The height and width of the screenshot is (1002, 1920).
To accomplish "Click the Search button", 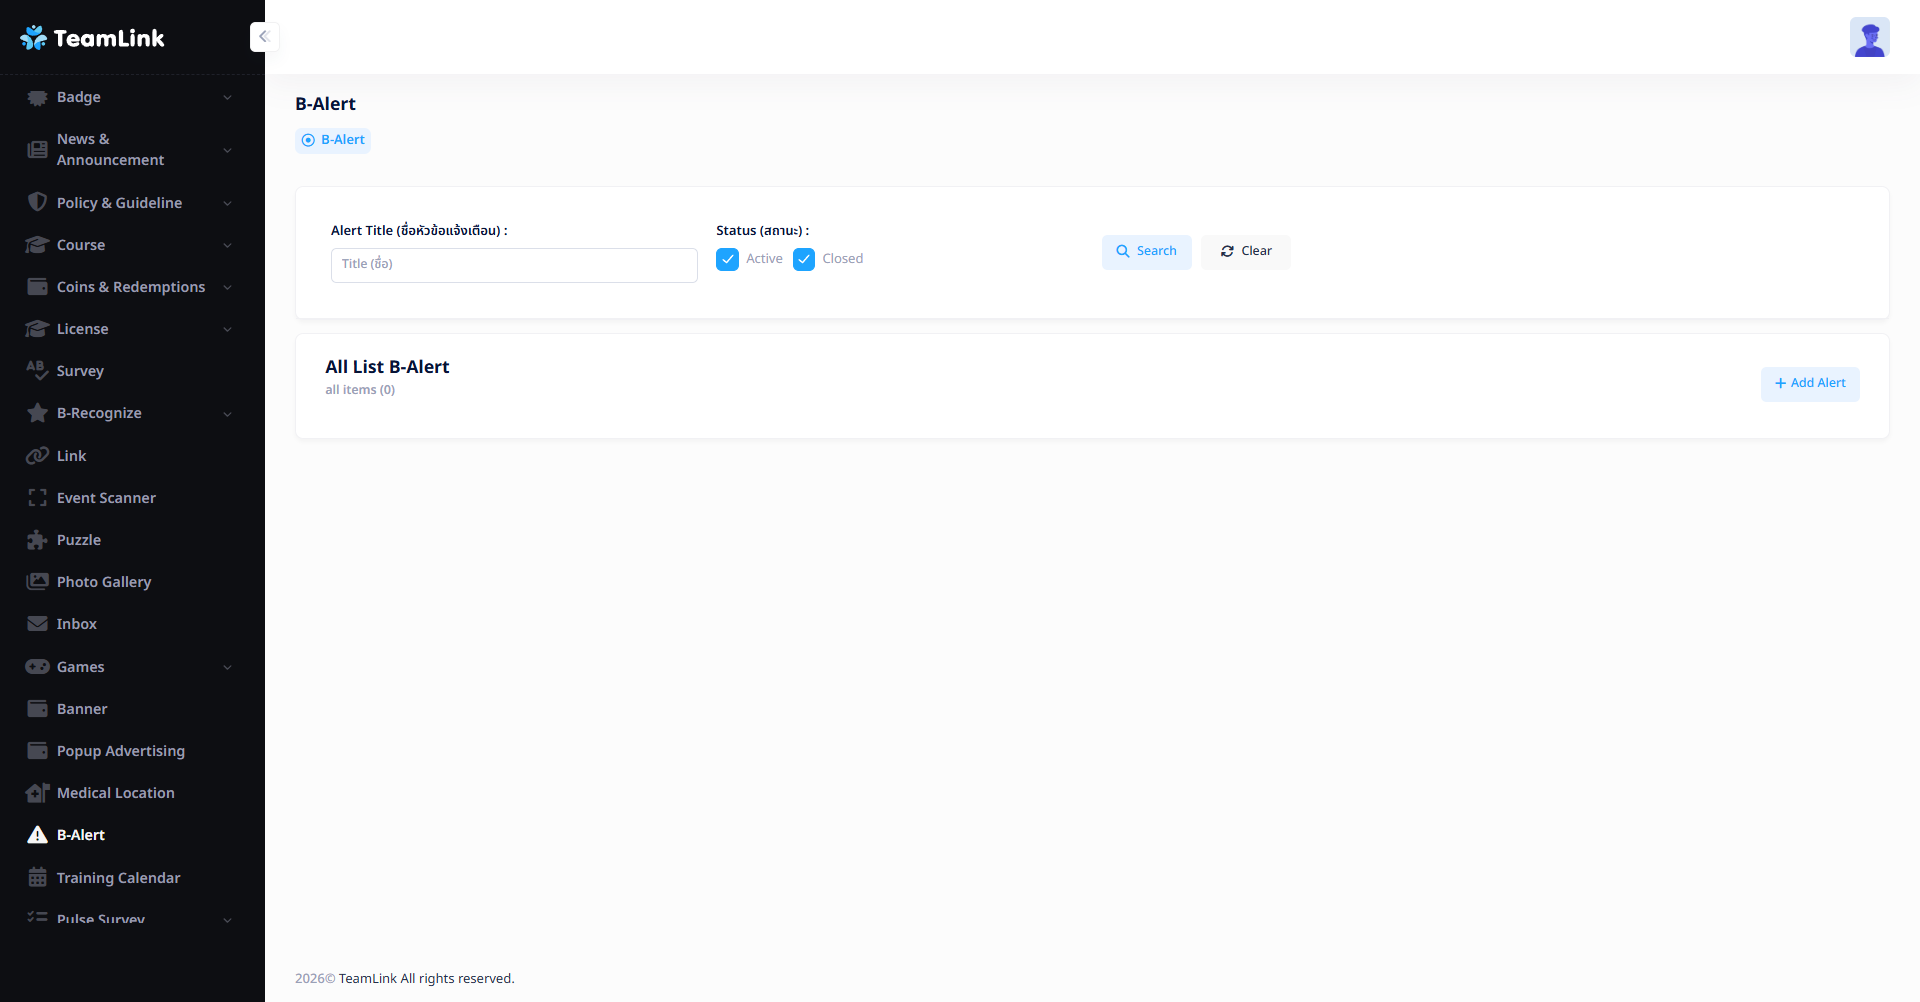I will click(x=1146, y=252).
